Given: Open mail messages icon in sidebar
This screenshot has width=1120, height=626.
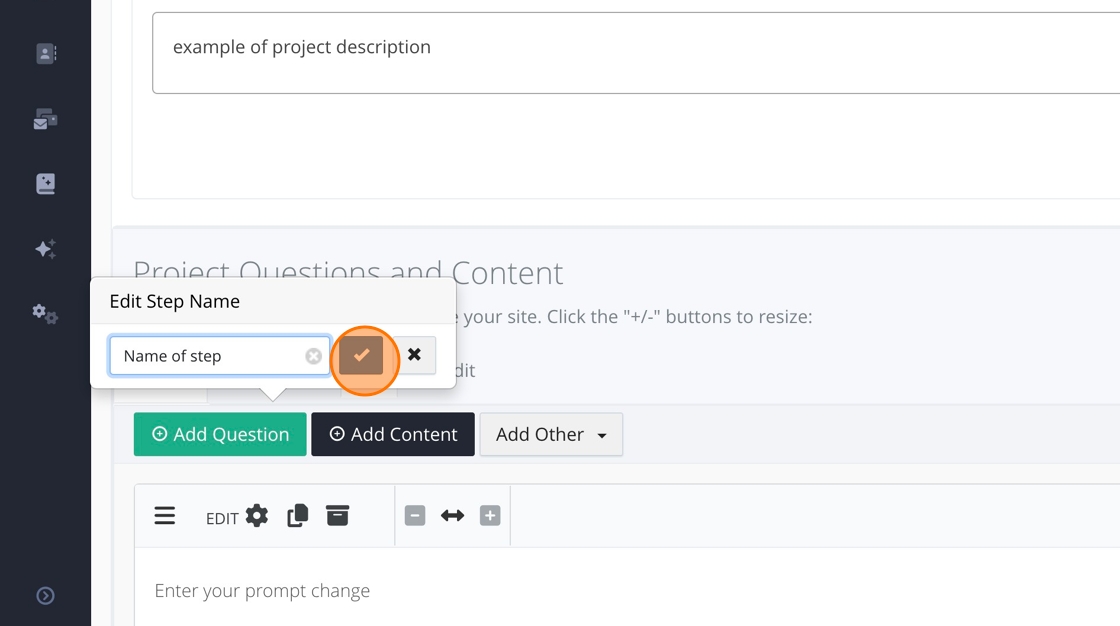Looking at the screenshot, I should pos(46,120).
